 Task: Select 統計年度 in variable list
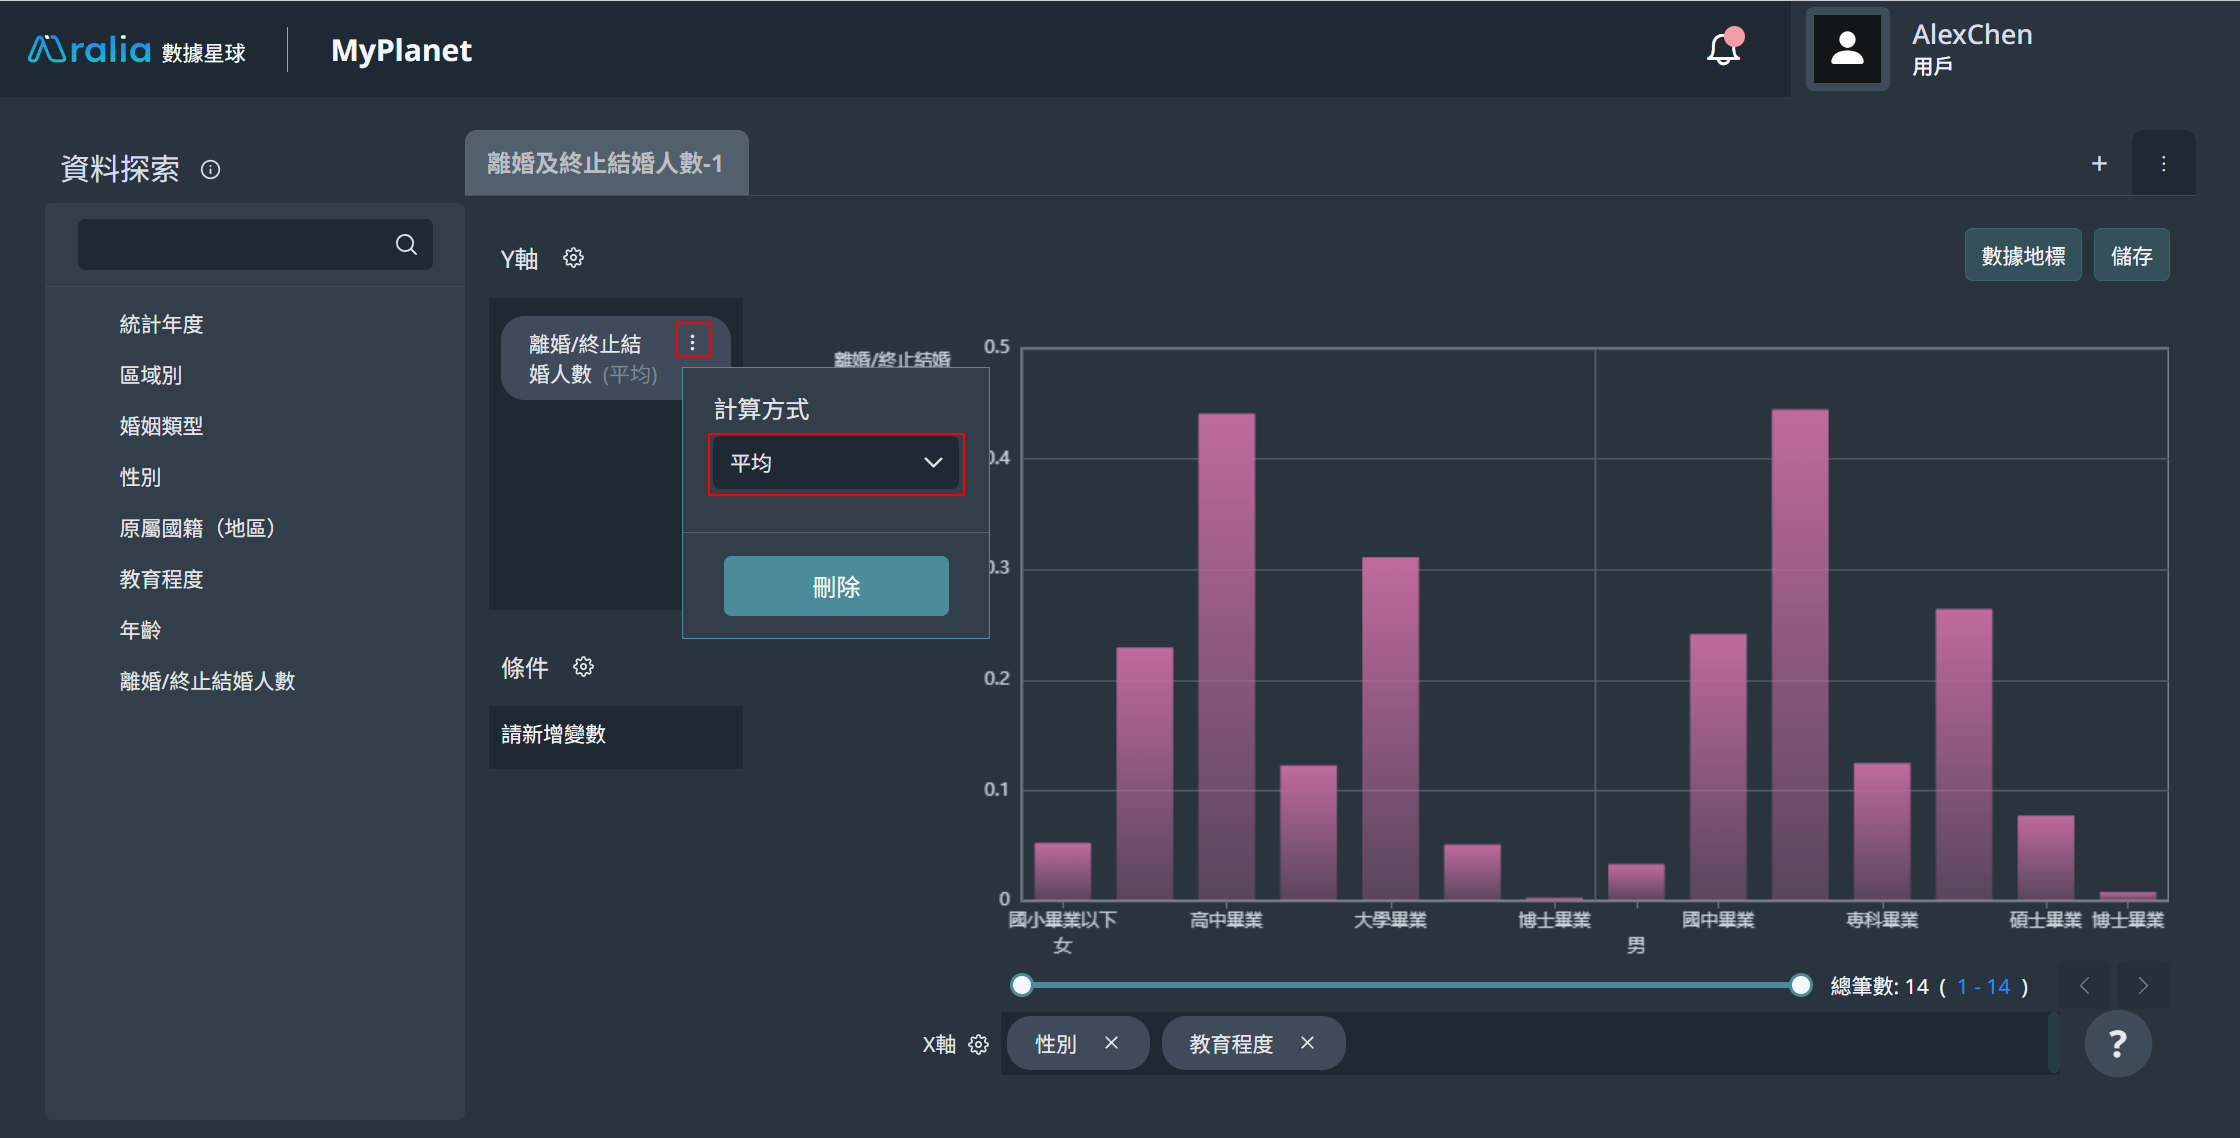pos(161,324)
